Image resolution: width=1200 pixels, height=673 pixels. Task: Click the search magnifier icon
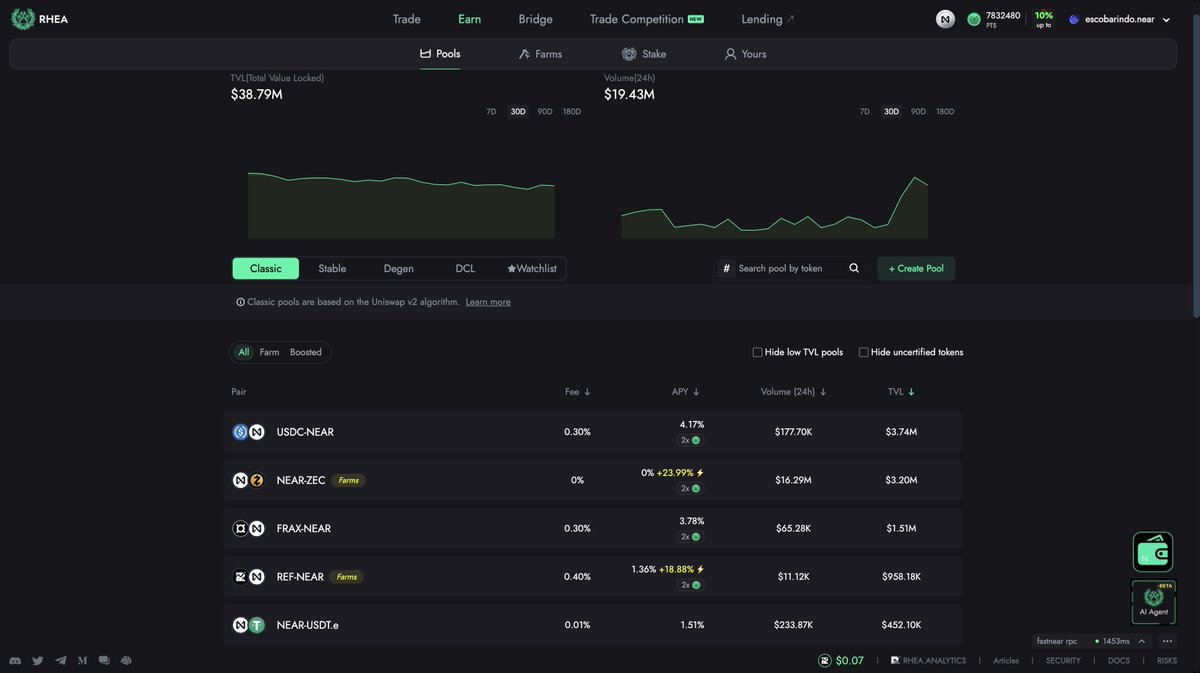(854, 268)
